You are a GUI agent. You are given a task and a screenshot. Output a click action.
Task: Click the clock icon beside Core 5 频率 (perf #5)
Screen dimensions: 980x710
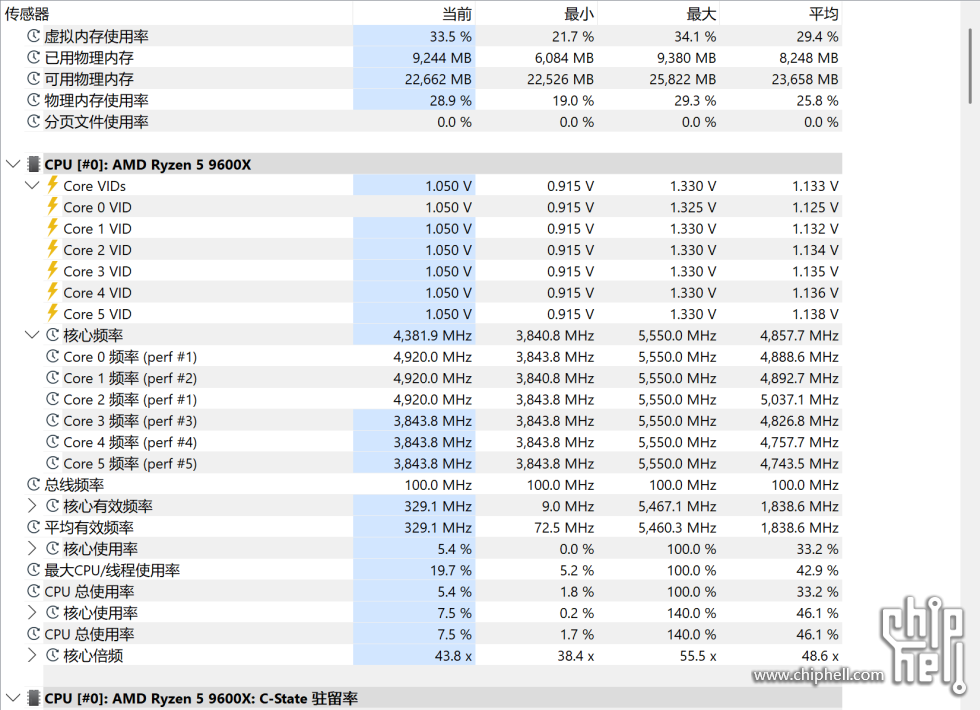[53, 463]
